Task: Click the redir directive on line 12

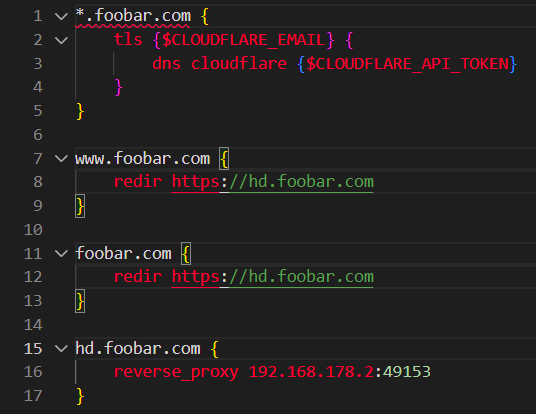Action: point(137,277)
